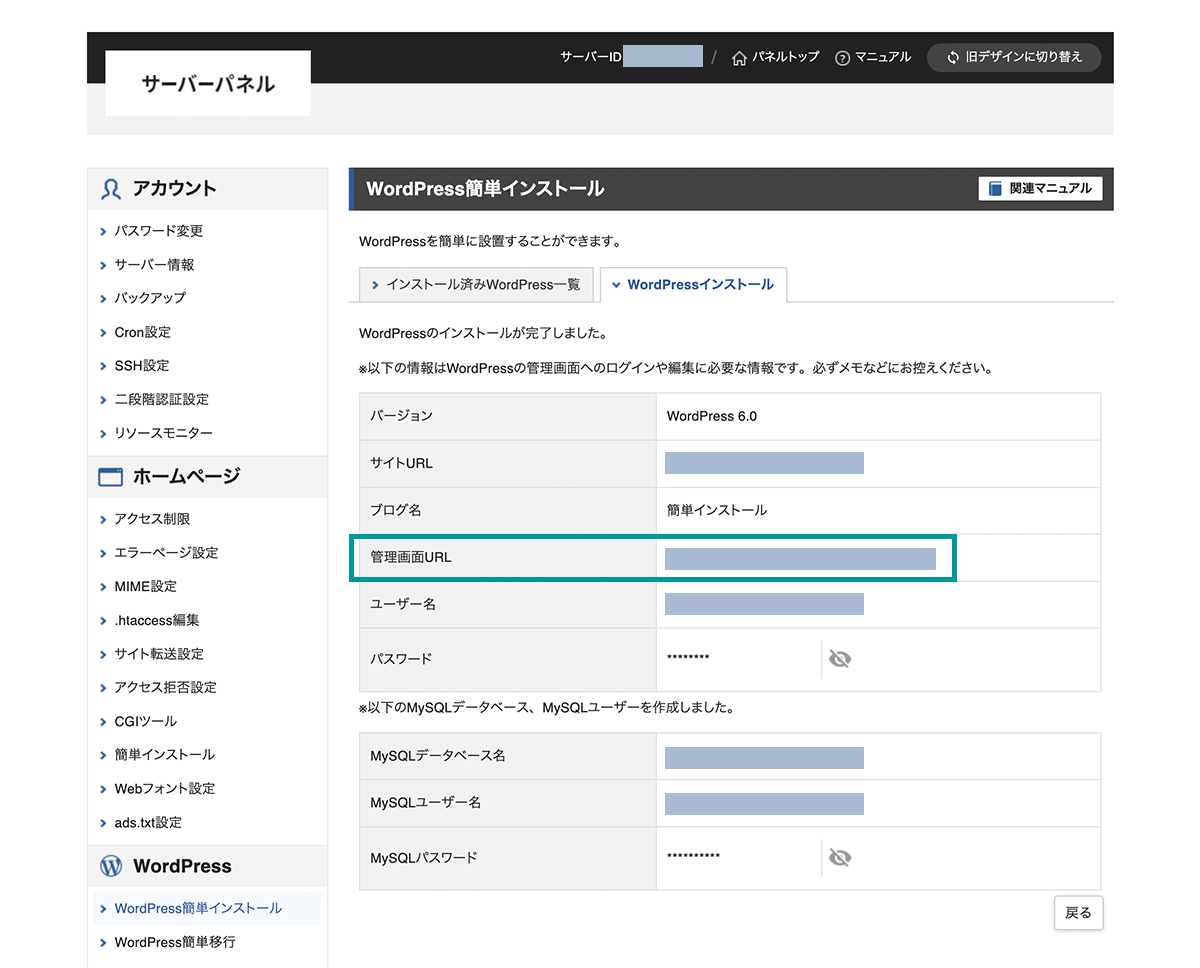Open サイト転送設定 in sidebar
1200x968 pixels.
159,654
